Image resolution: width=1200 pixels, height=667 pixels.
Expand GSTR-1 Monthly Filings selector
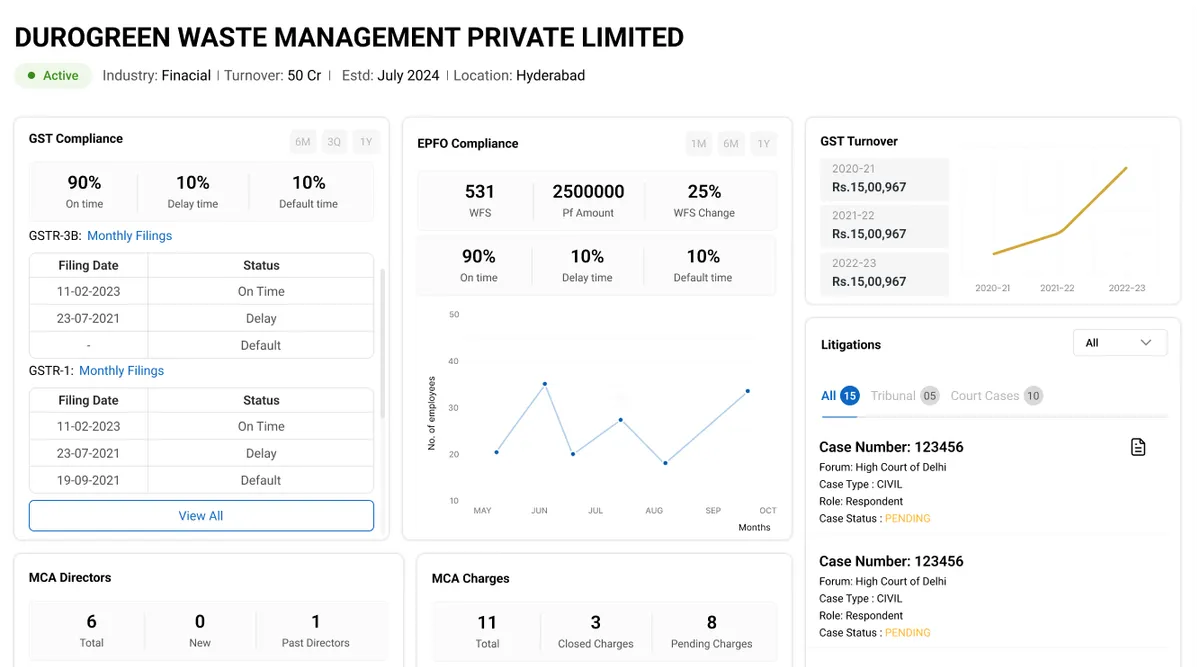pyautogui.click(x=121, y=371)
